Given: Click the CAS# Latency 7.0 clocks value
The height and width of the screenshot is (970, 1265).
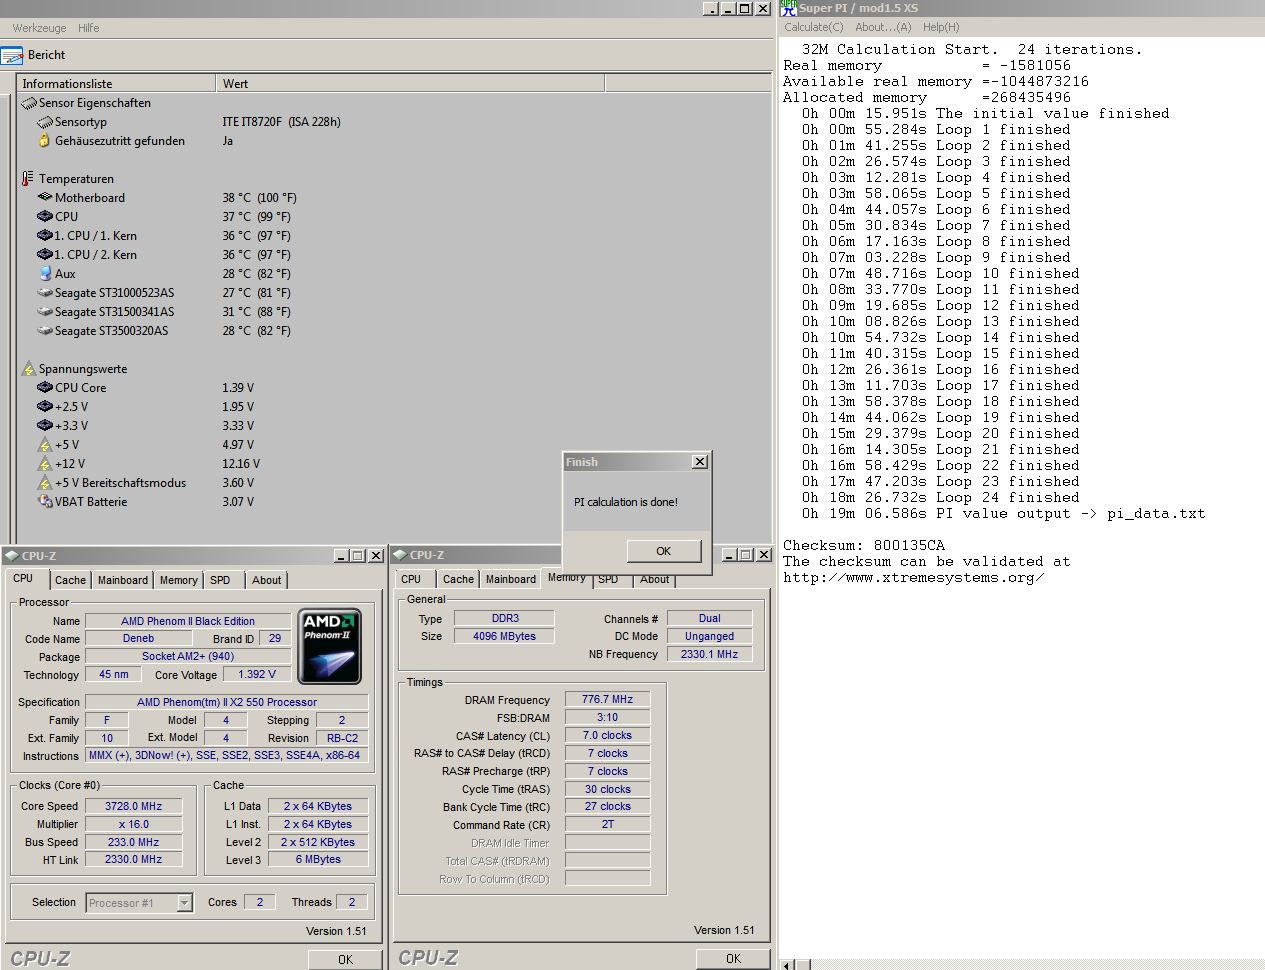Looking at the screenshot, I should coord(608,735).
